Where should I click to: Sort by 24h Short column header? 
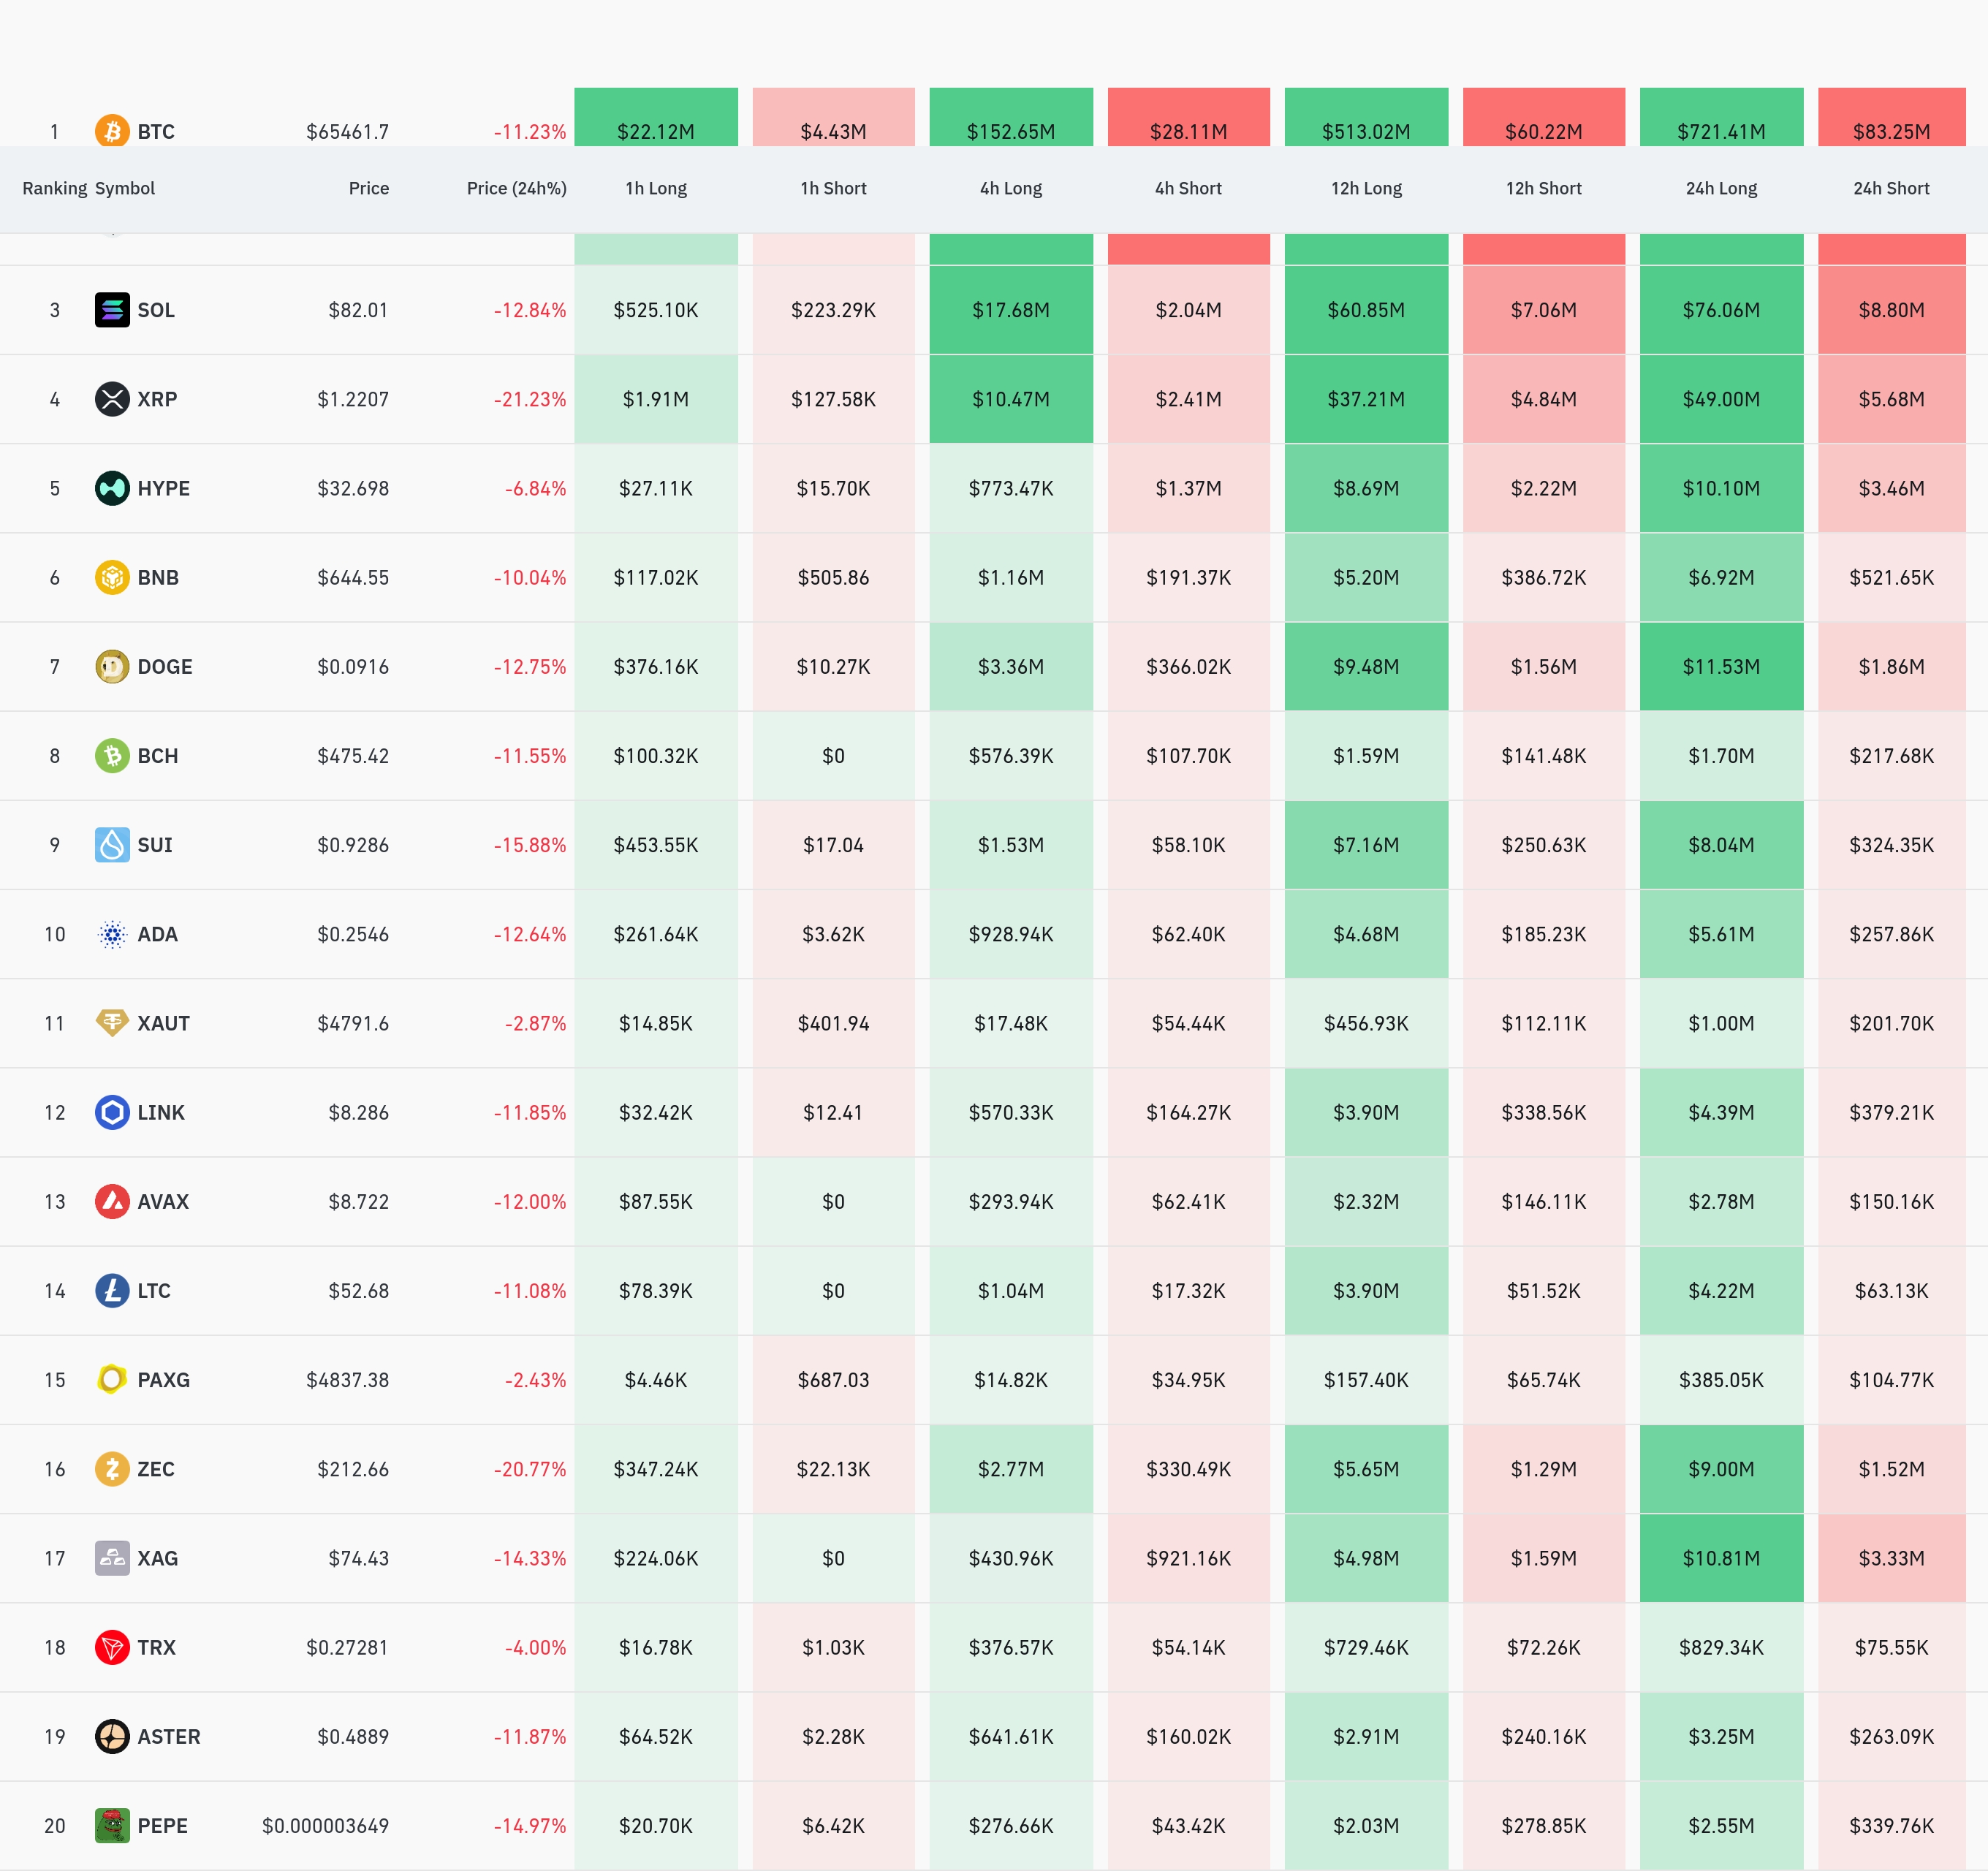coord(1891,188)
